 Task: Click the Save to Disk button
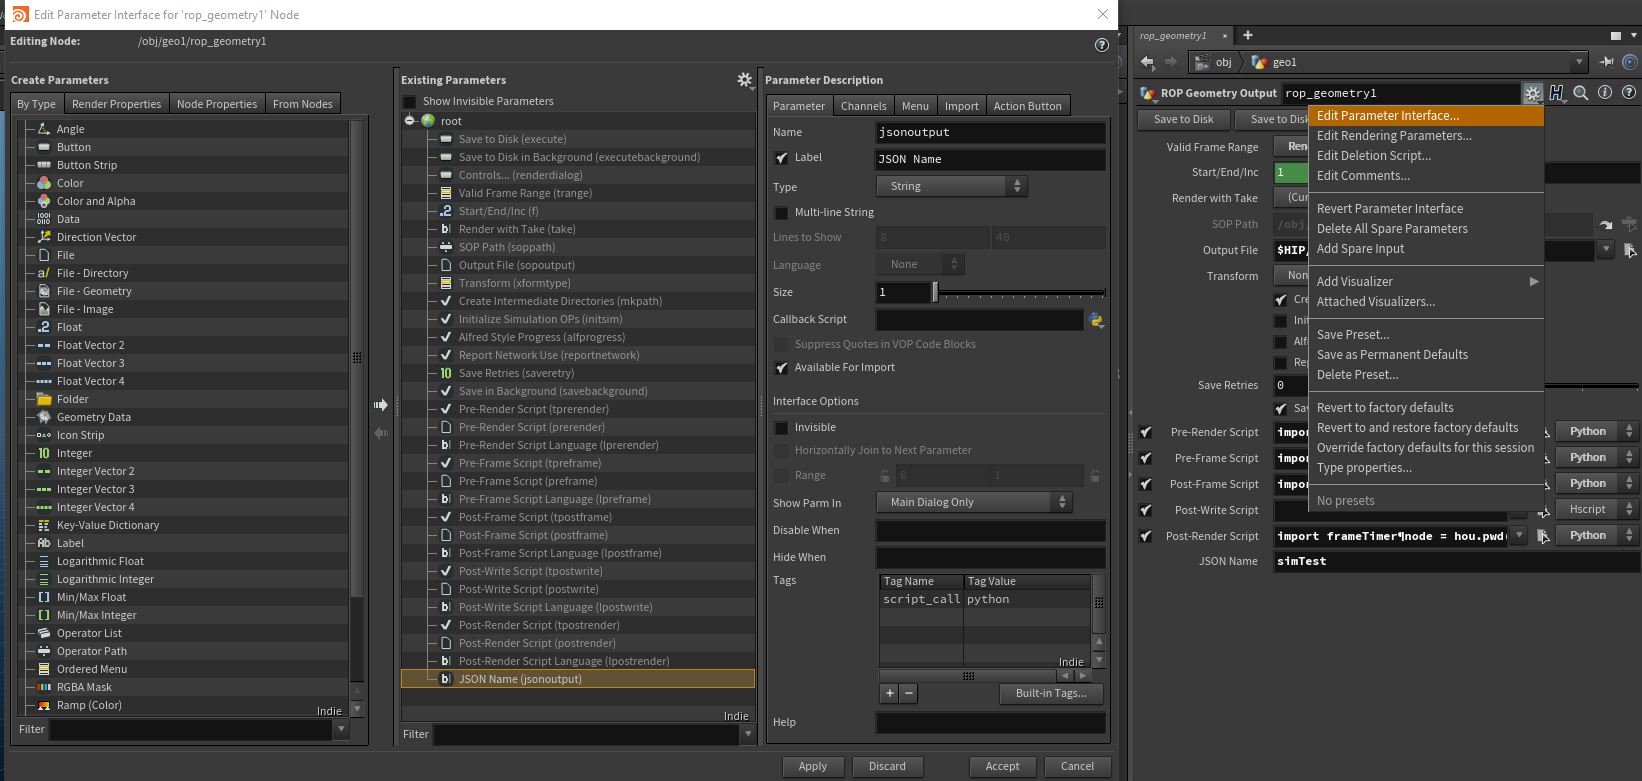coord(1184,119)
